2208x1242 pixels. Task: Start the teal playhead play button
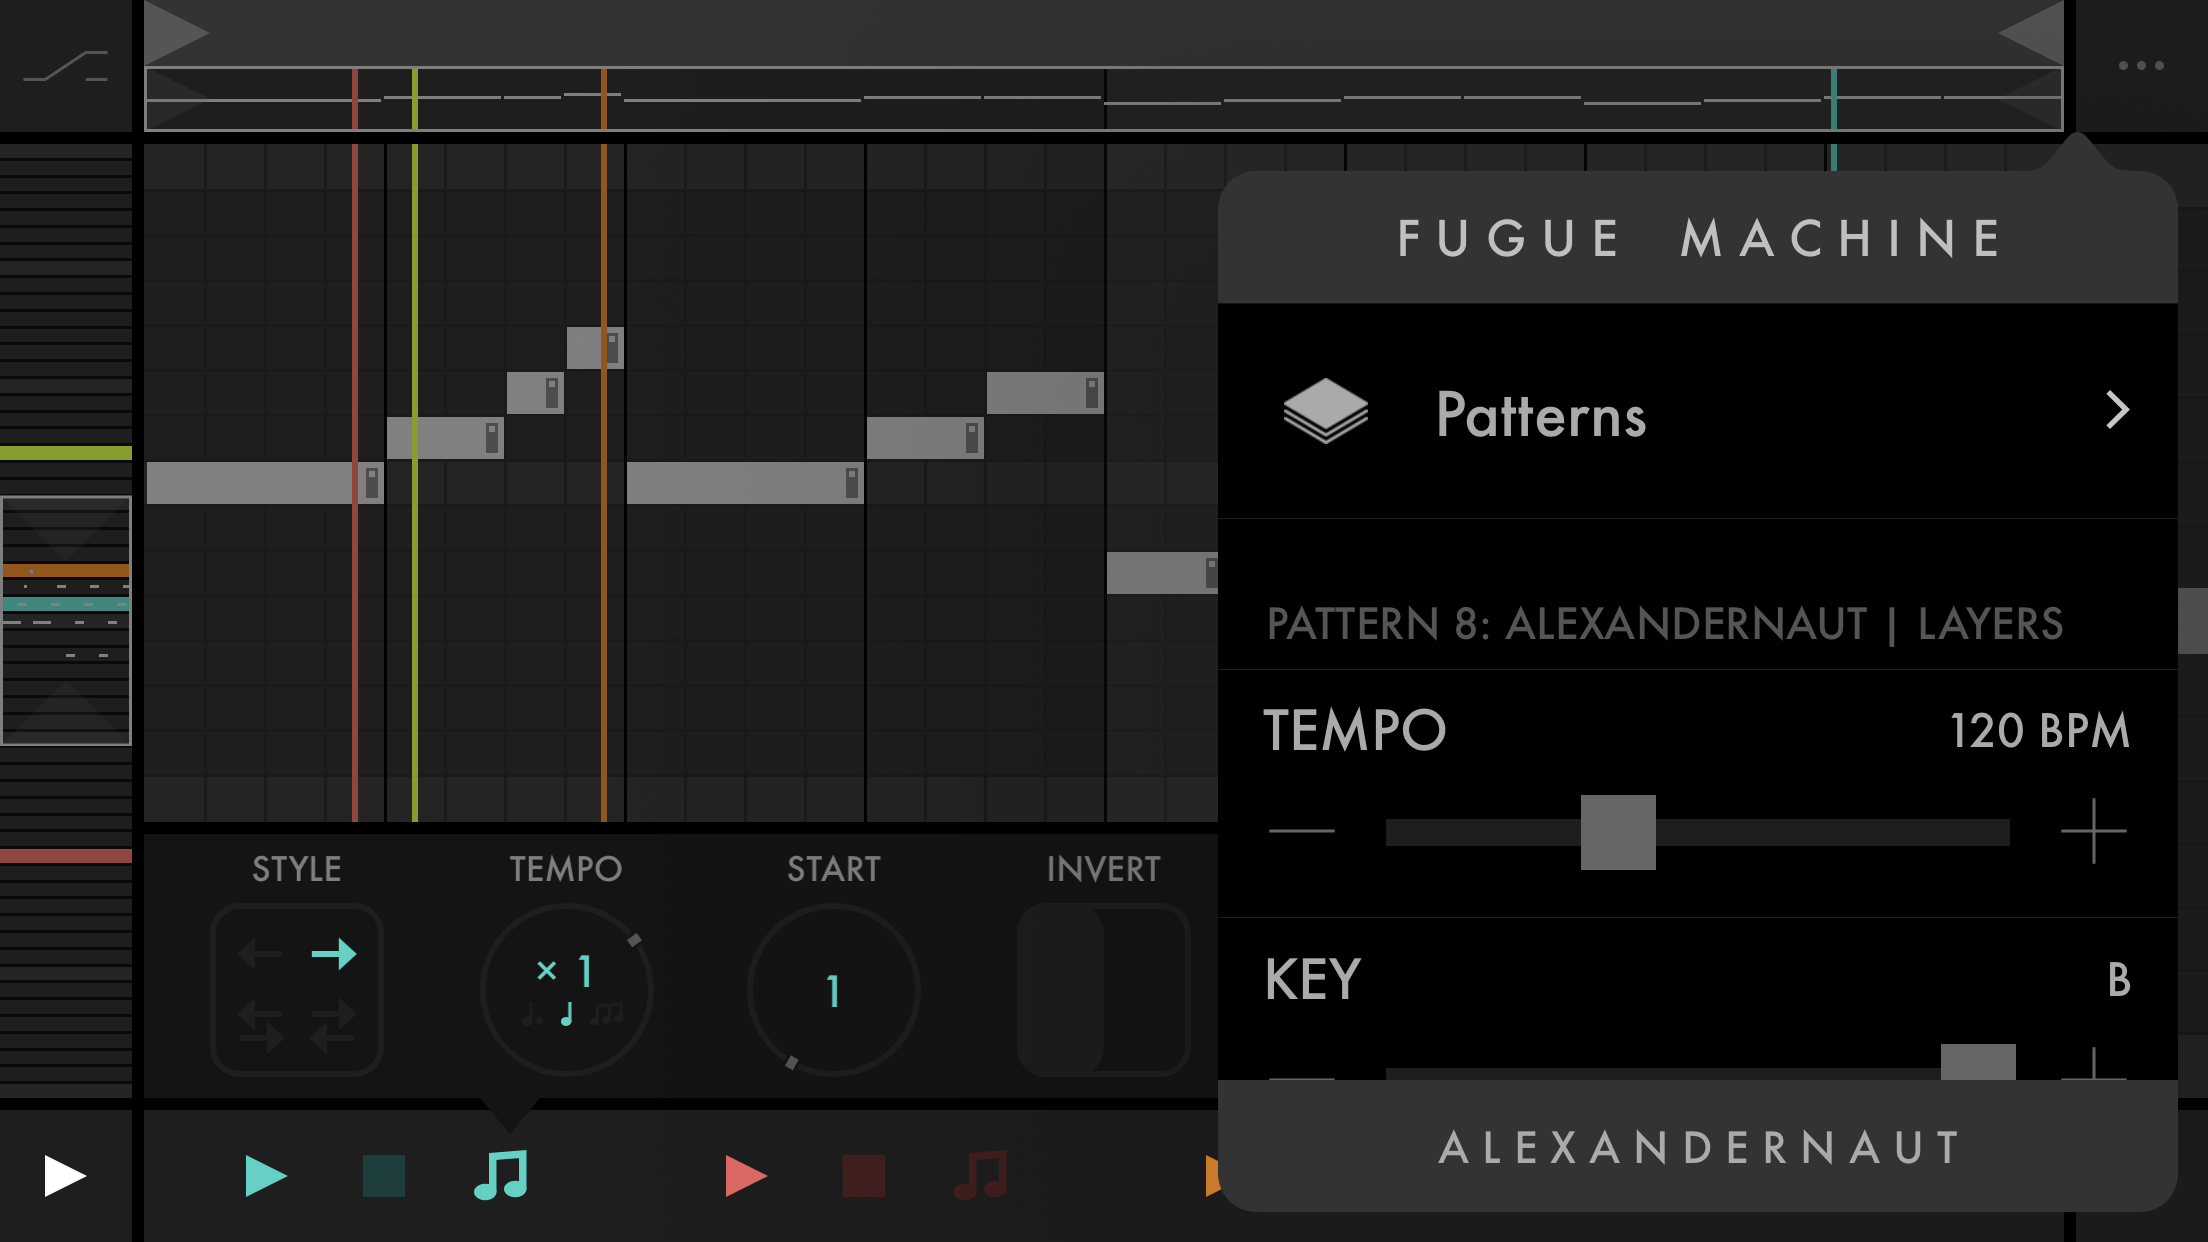tap(265, 1176)
